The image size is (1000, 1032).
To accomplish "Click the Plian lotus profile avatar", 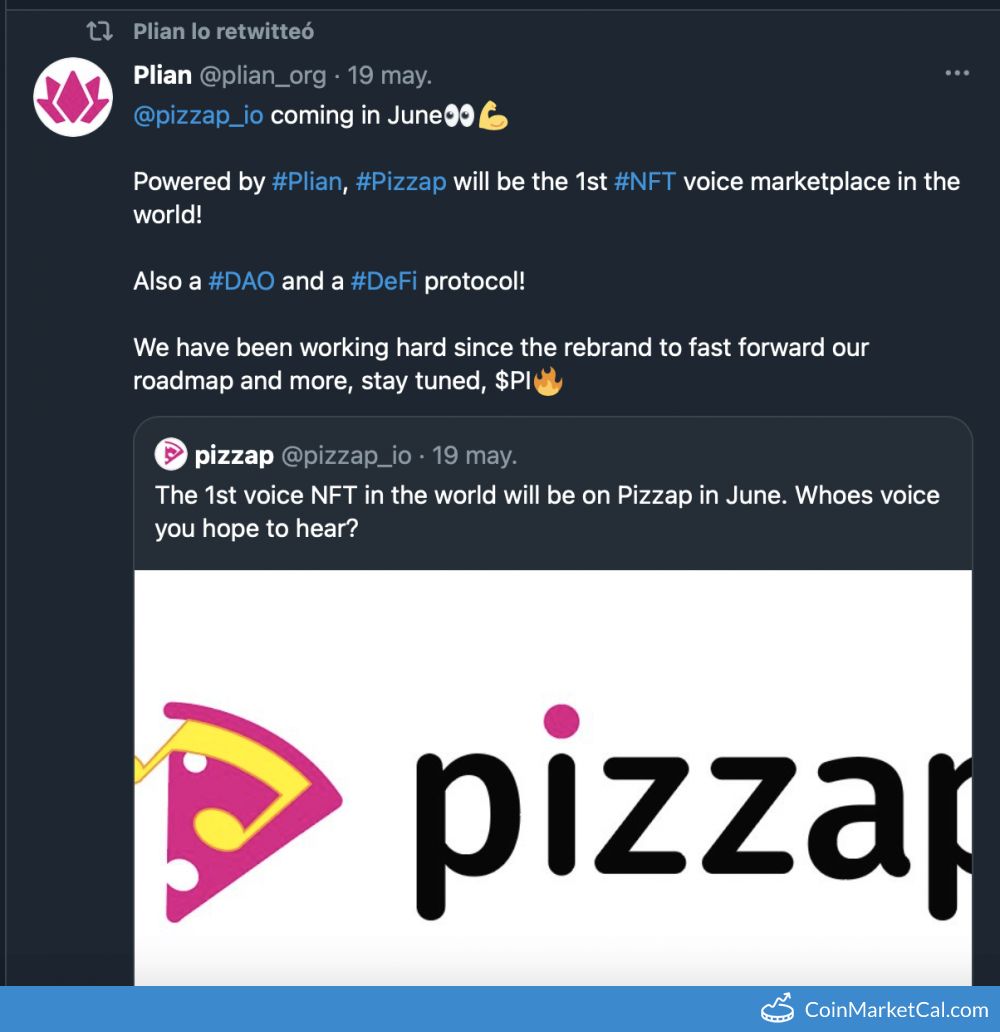I will 72,97.
